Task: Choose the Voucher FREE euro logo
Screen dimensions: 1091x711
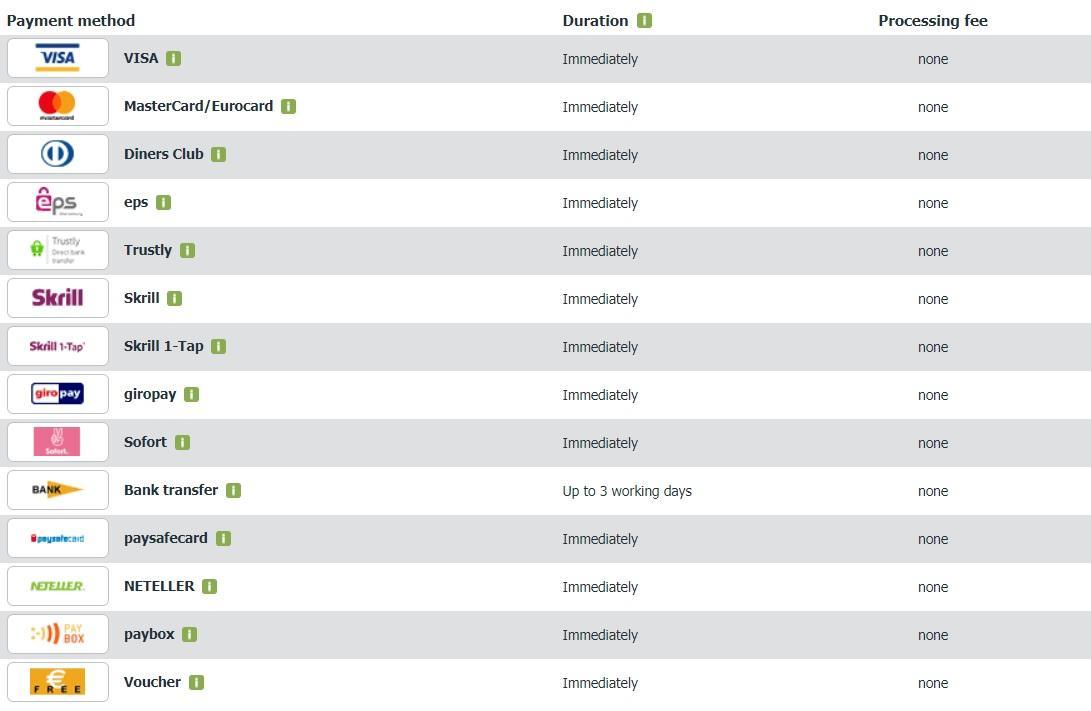Action: click(57, 682)
